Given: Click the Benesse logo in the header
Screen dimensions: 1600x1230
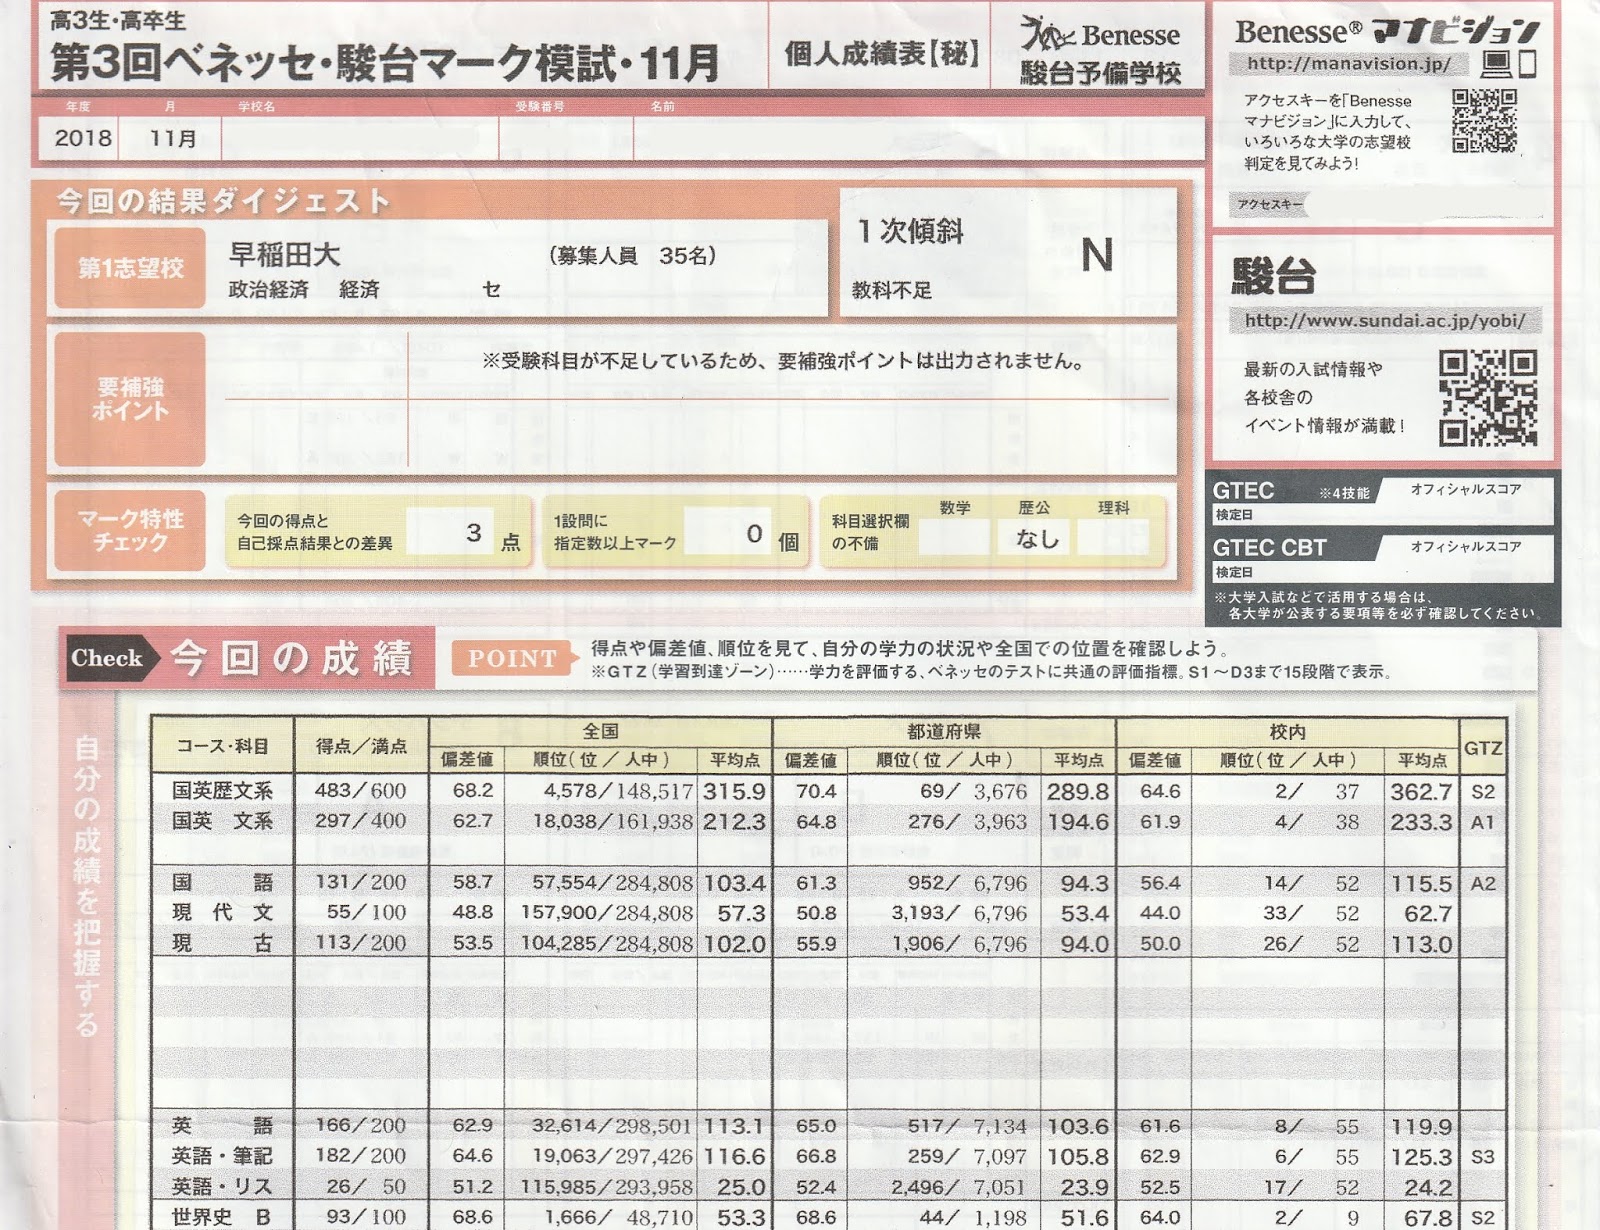Looking at the screenshot, I should (1100, 33).
